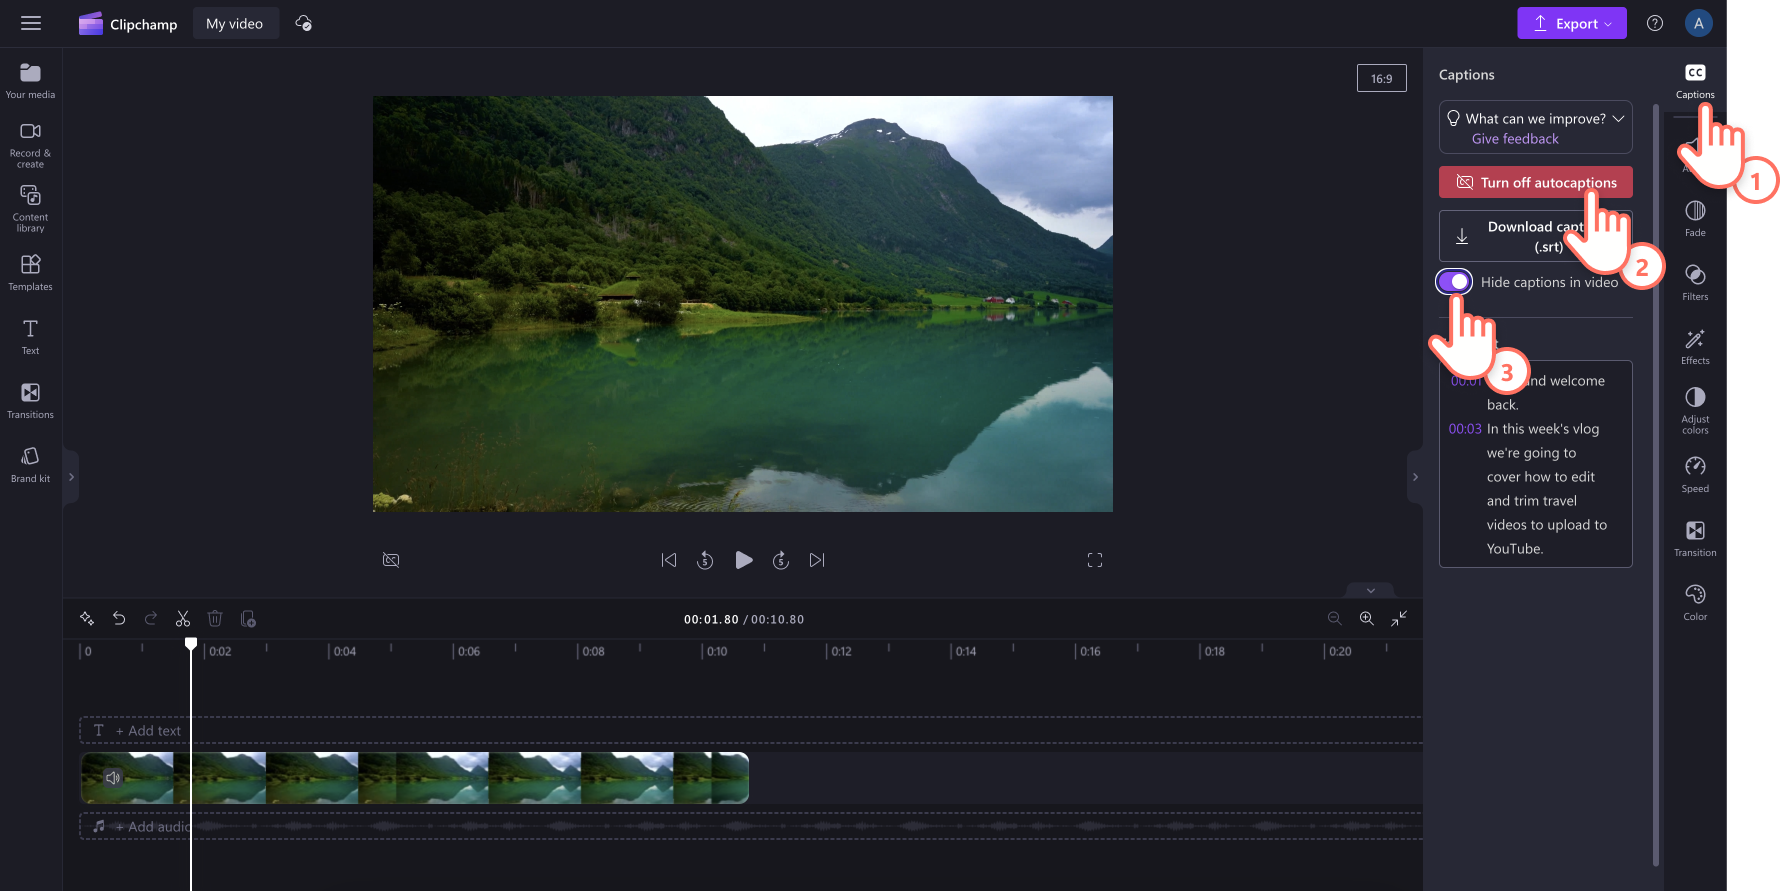This screenshot has height=891, width=1780.
Task: Edit the My video title field
Action: (235, 23)
